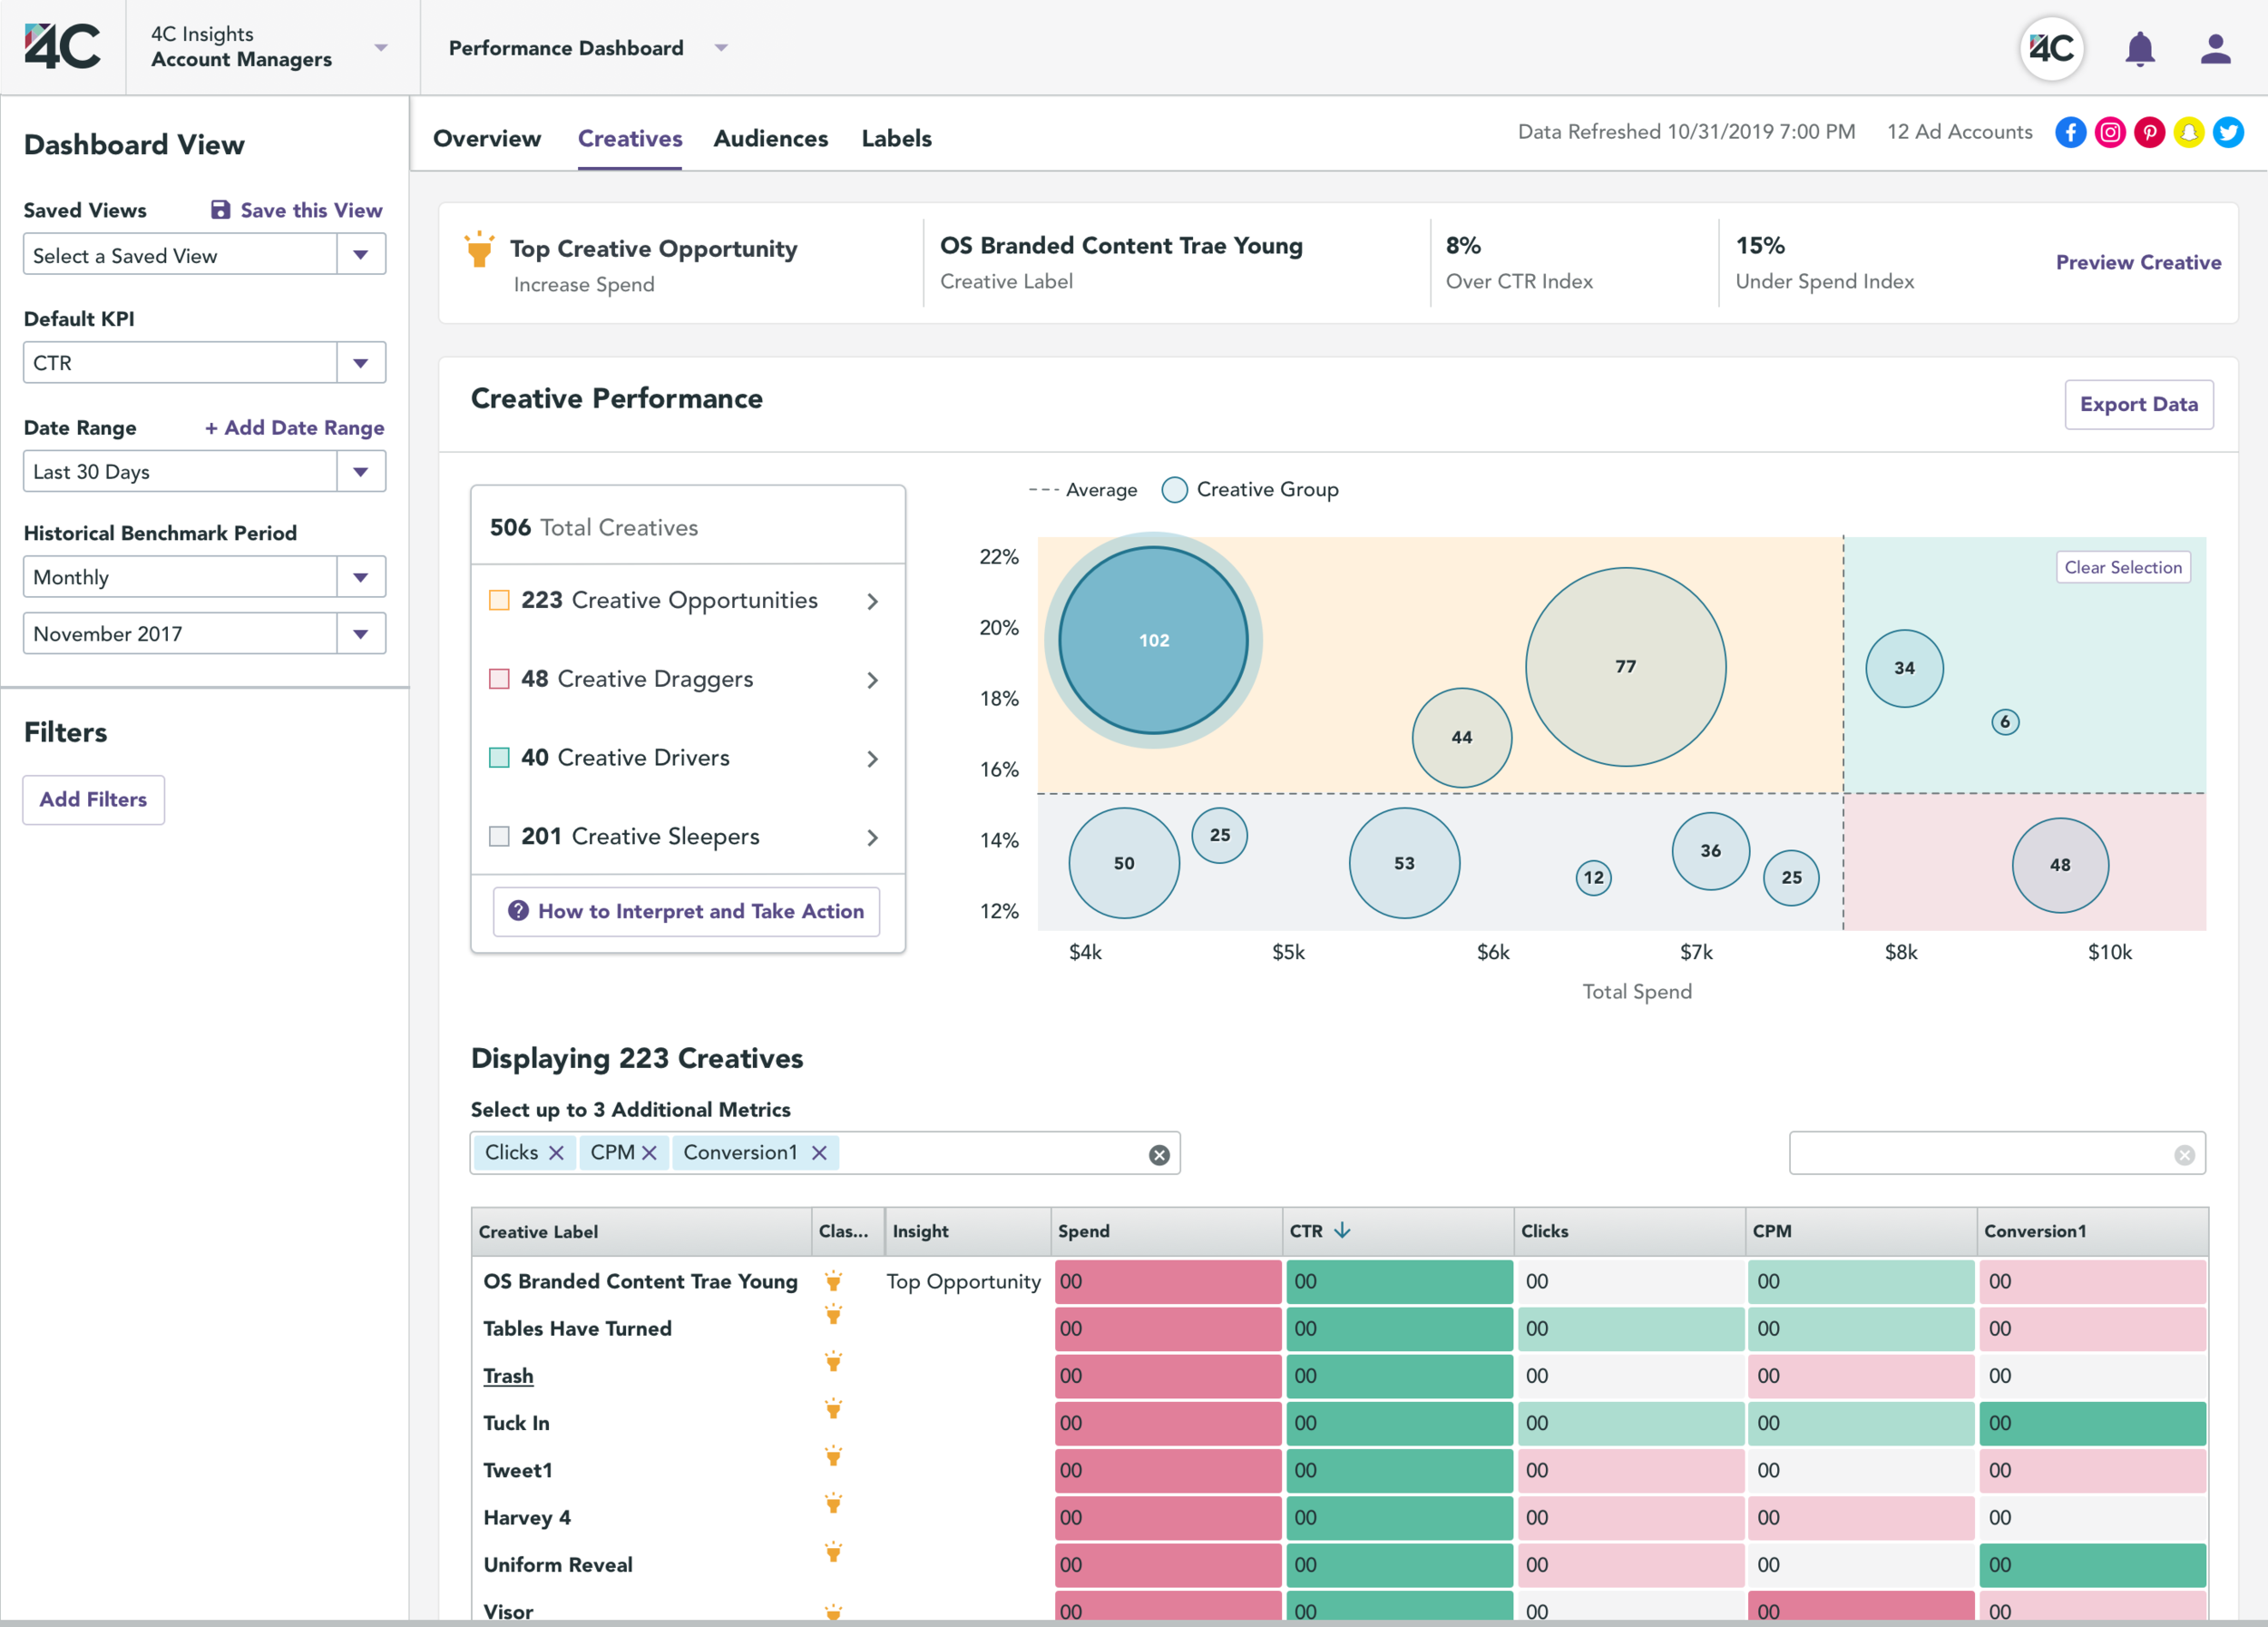Click the Snapchat account icon
This screenshot has height=1627, width=2268.
pyautogui.click(x=2188, y=132)
